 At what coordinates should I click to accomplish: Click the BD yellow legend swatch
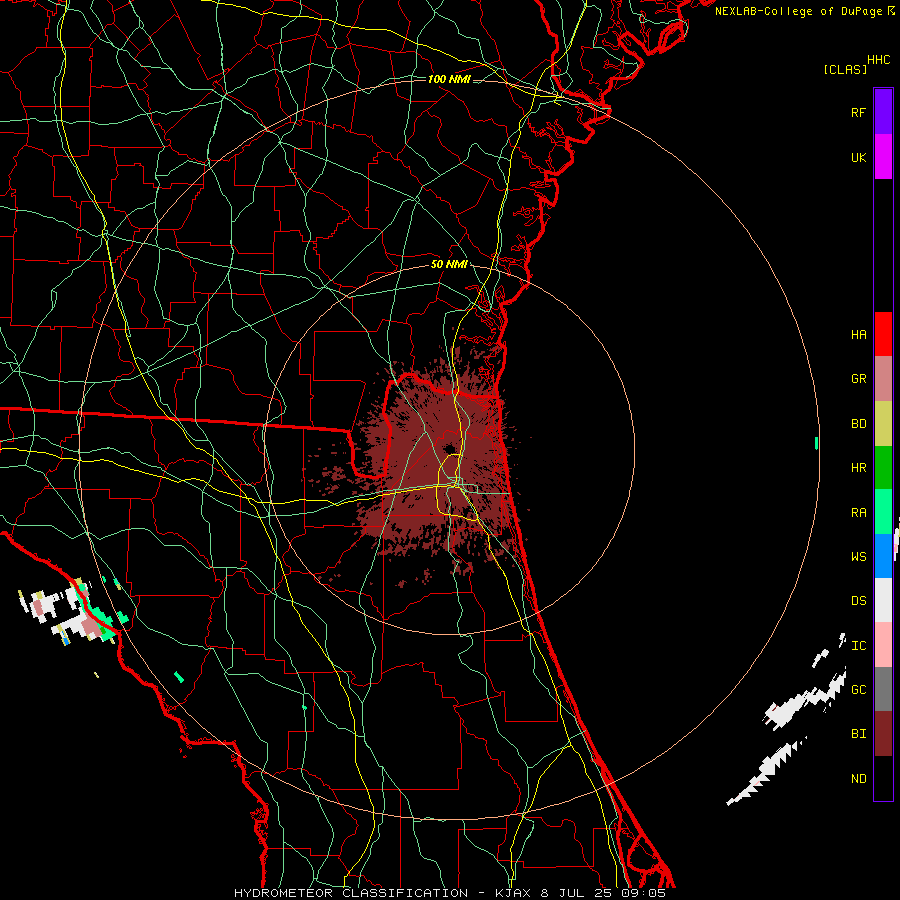tap(883, 424)
